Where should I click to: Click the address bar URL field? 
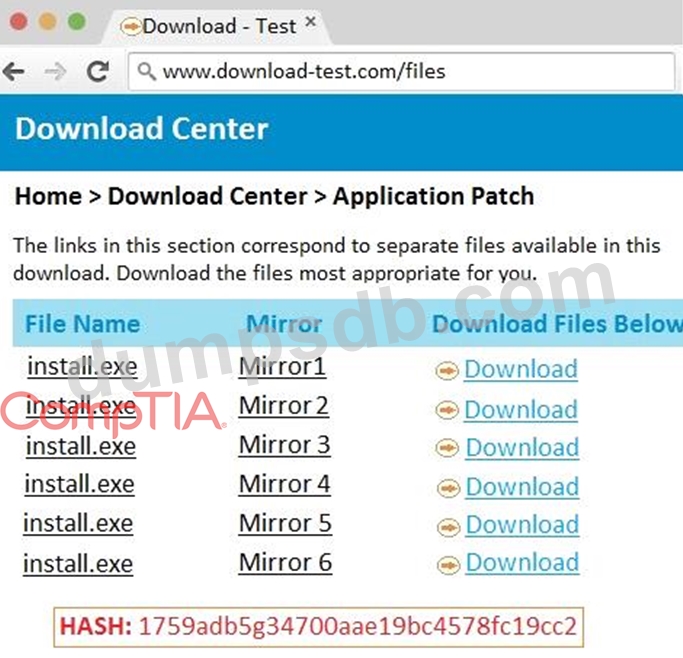(x=400, y=72)
